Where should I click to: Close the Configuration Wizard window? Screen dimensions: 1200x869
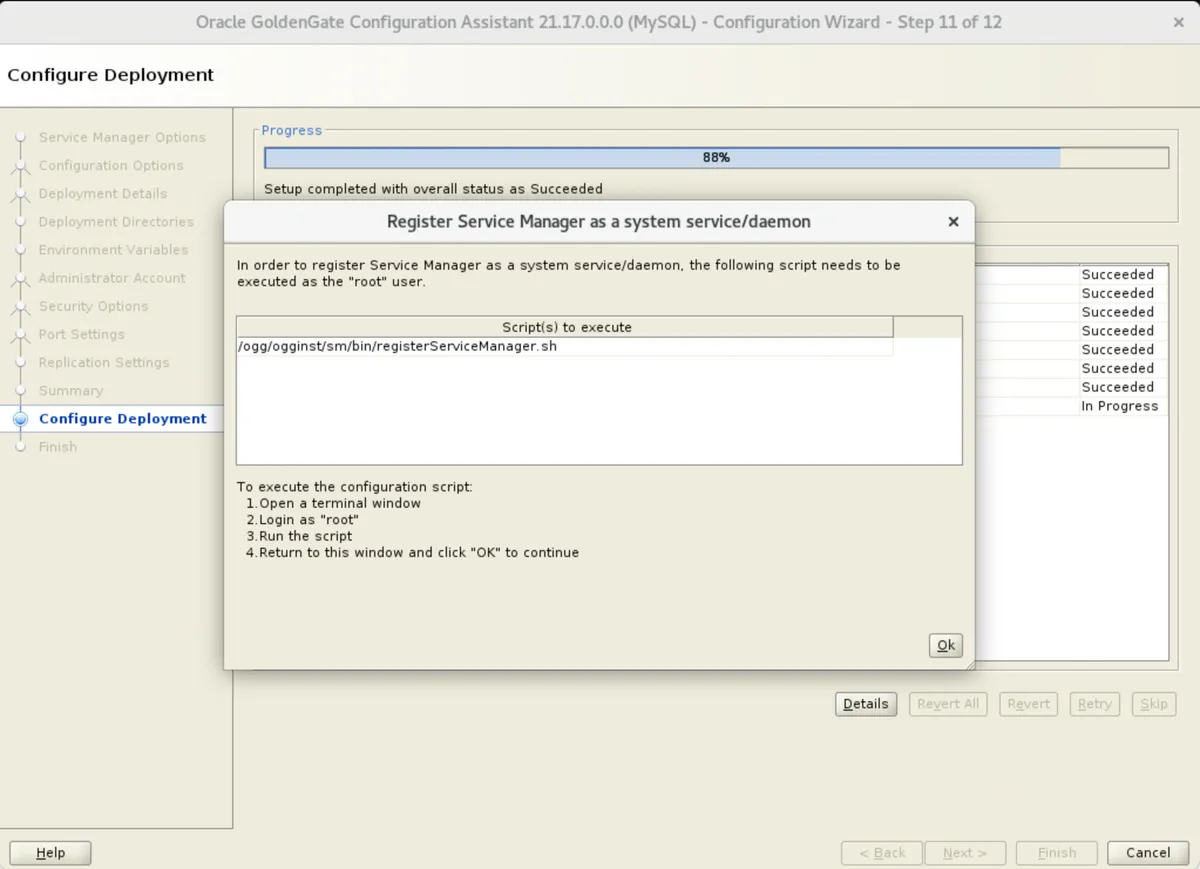click(1178, 22)
